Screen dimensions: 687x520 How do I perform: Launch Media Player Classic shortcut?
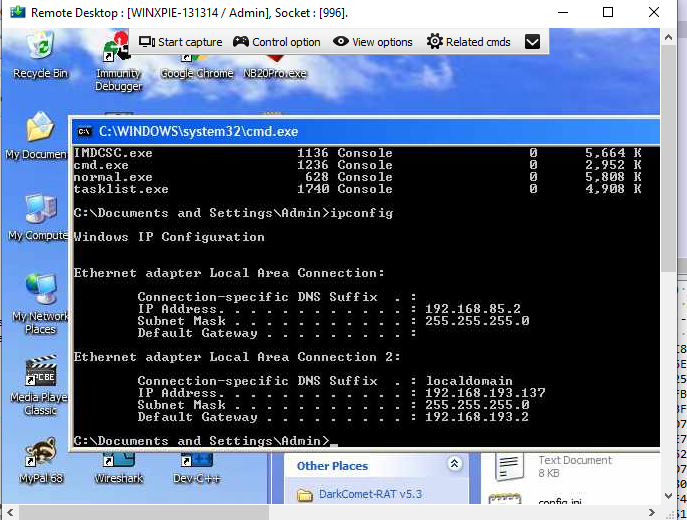pyautogui.click(x=40, y=374)
